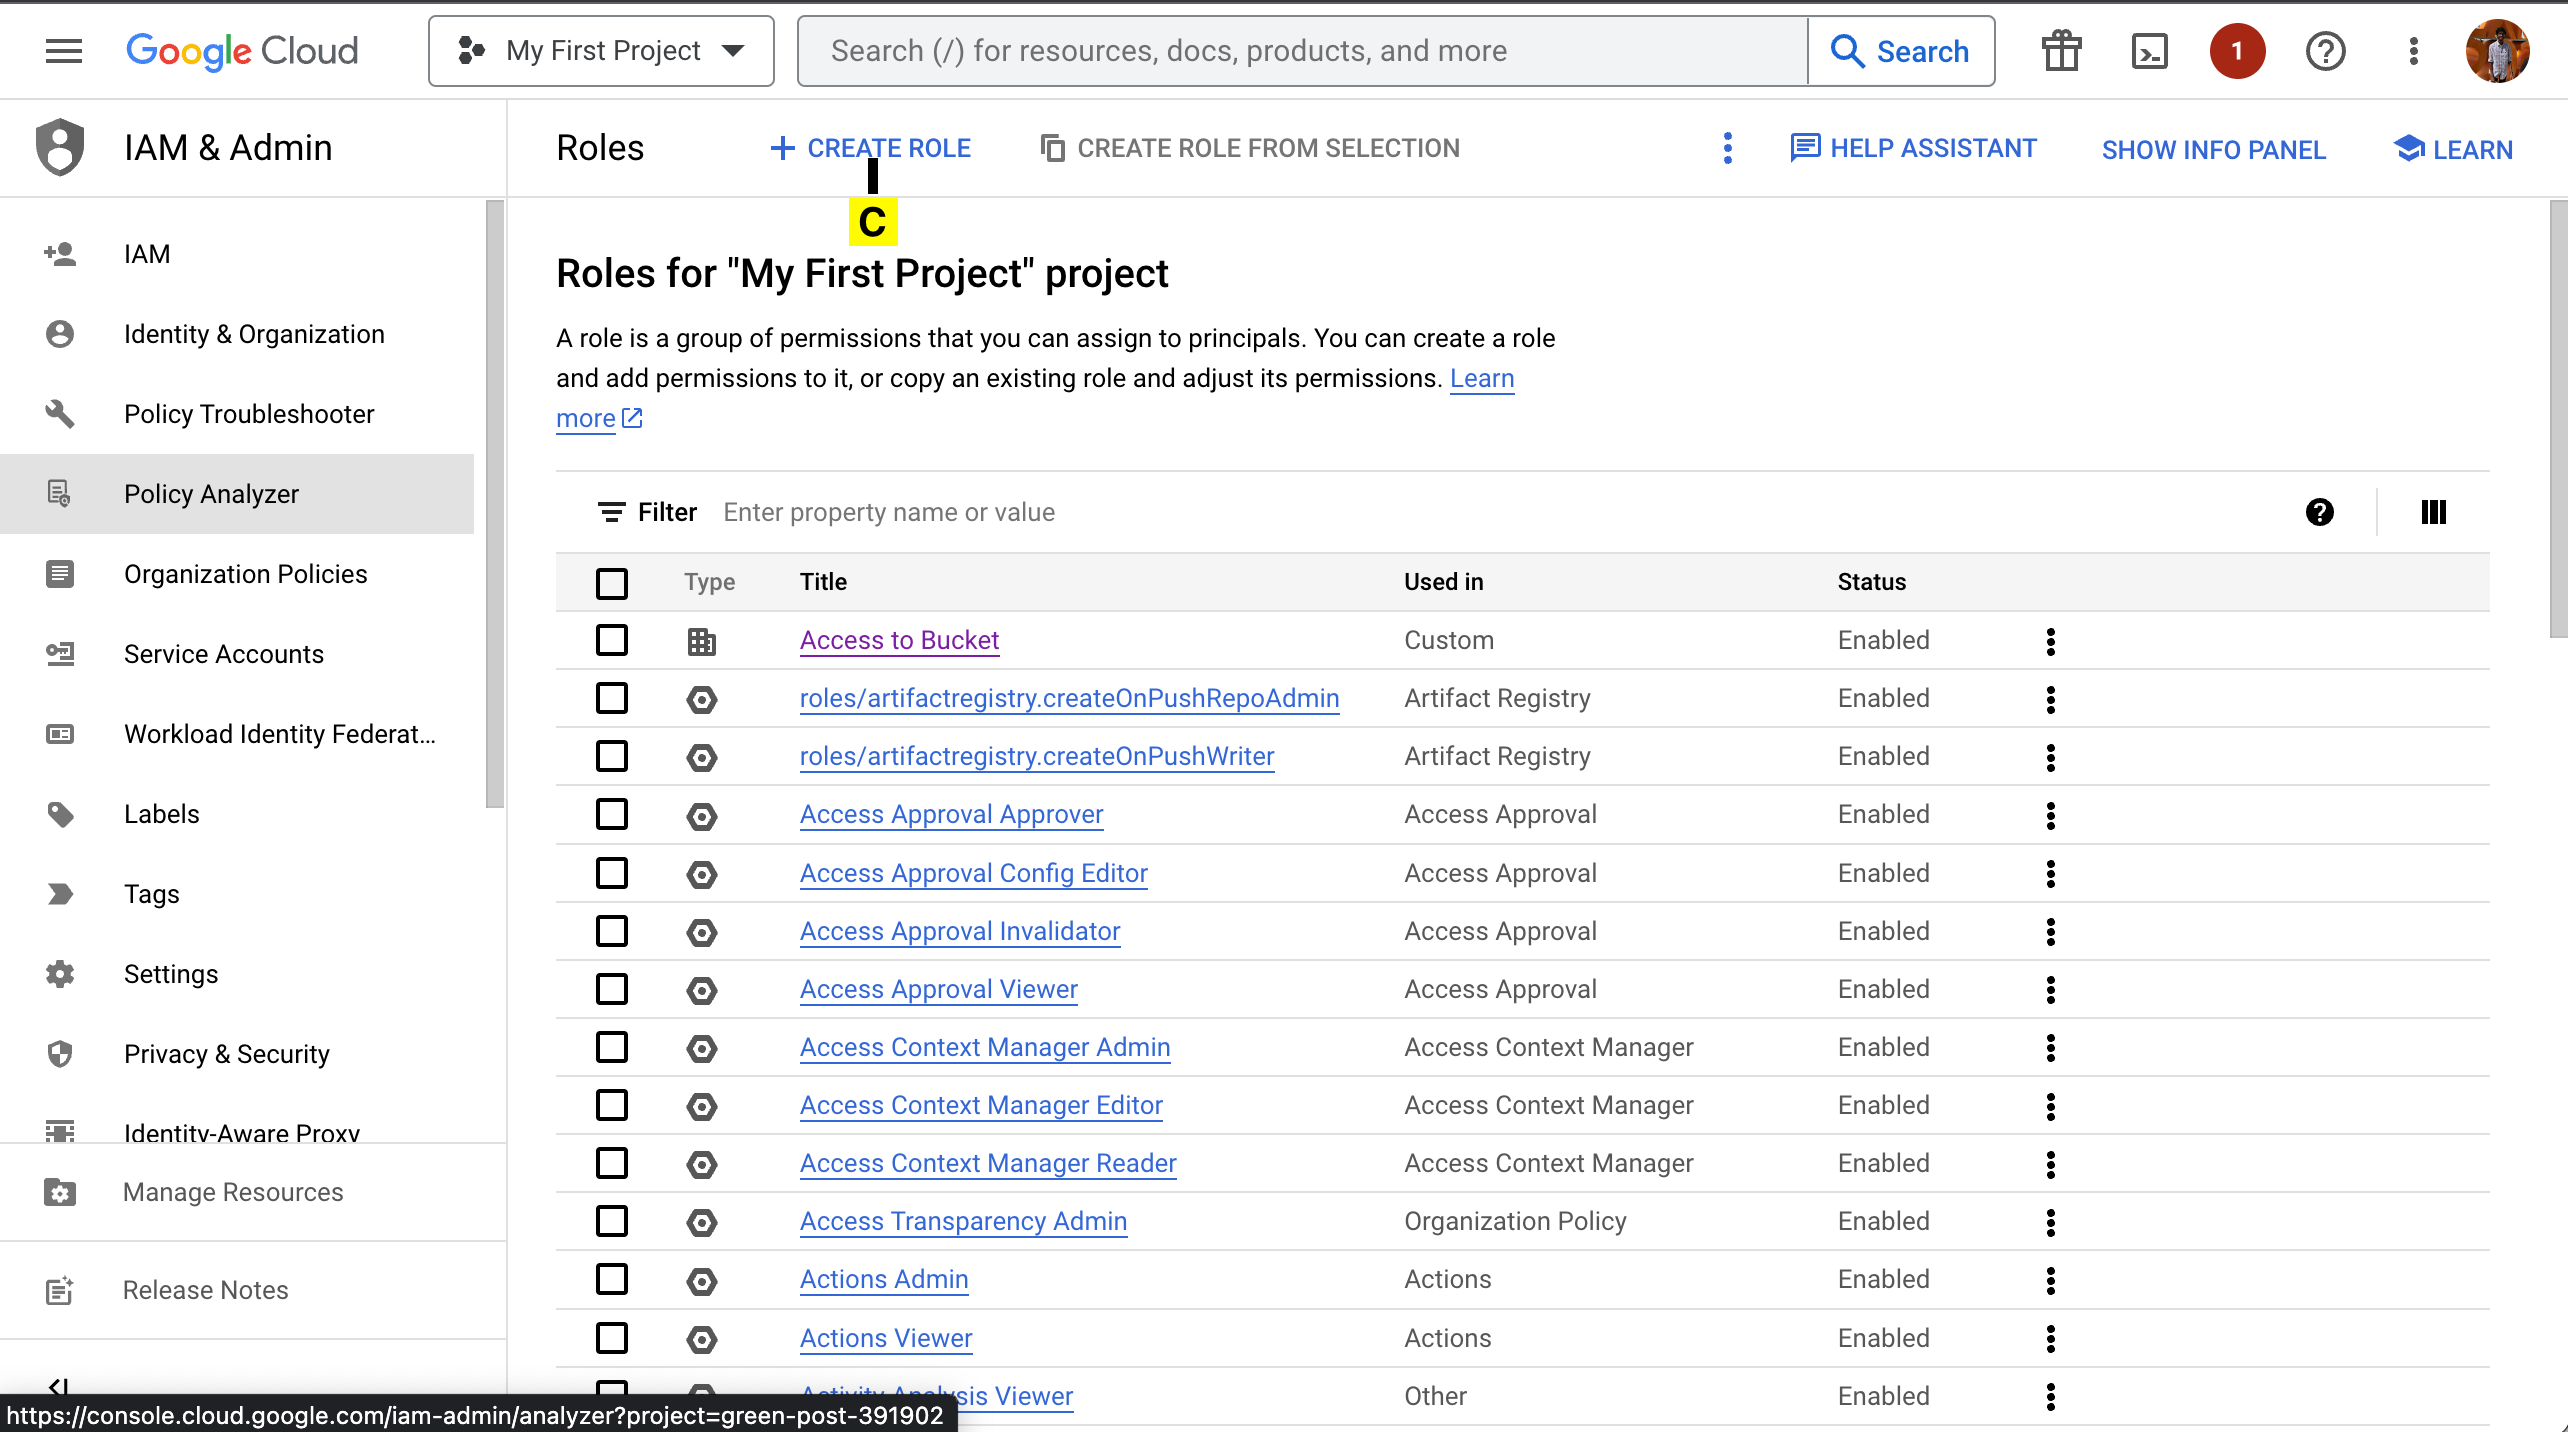Check the Access to Bucket row checkbox
Image resolution: width=2568 pixels, height=1432 pixels.
pos(612,640)
